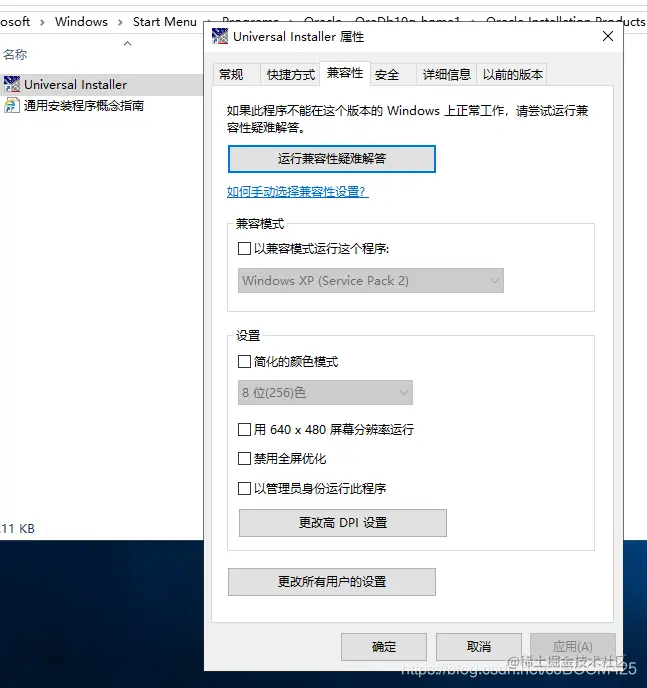Select the 通用安装程序概念指南 file name

(x=84, y=106)
